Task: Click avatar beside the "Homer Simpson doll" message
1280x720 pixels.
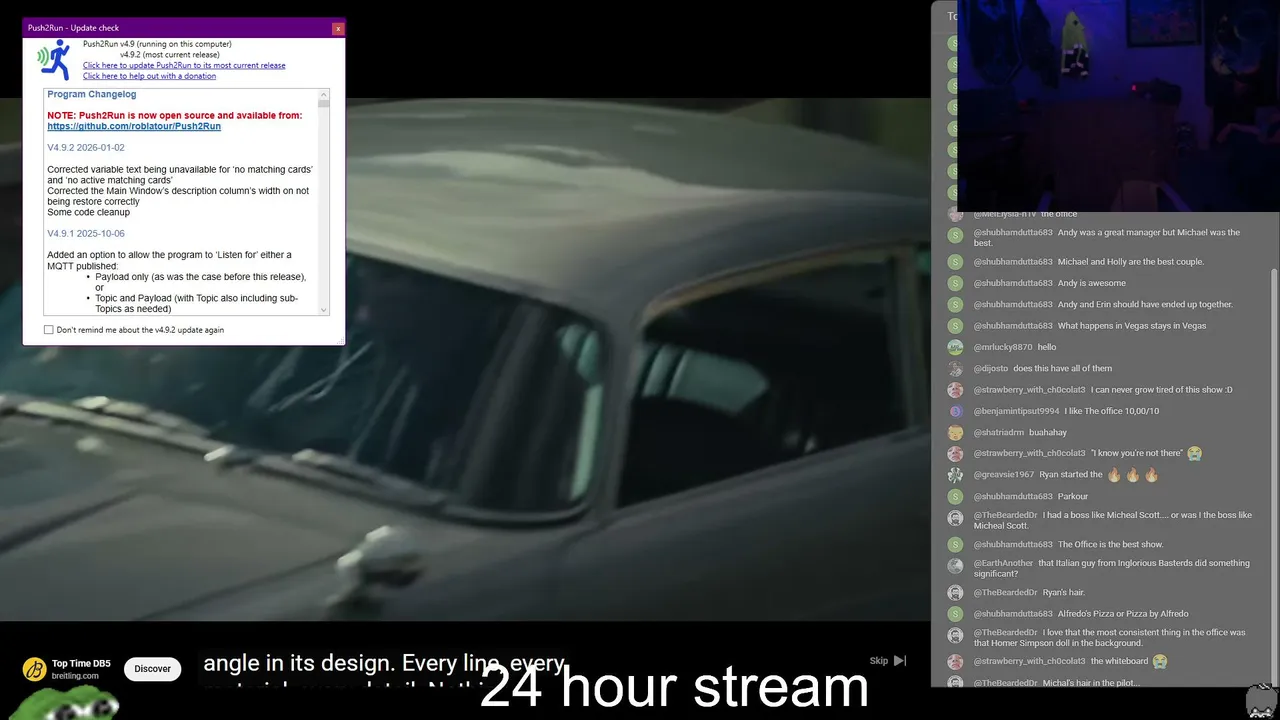Action: tap(955, 635)
